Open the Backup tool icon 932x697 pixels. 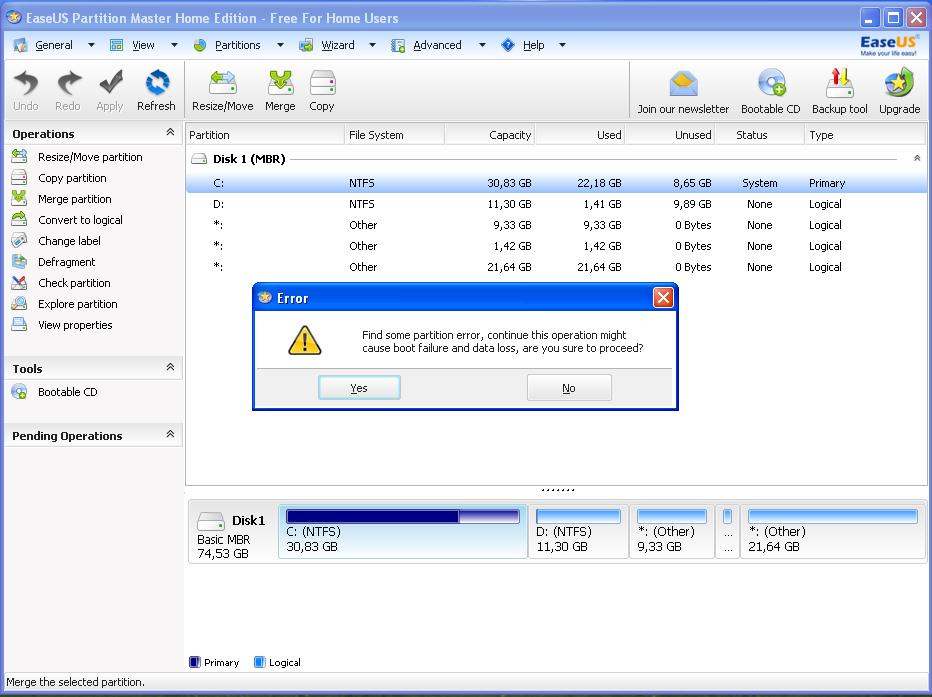click(839, 84)
